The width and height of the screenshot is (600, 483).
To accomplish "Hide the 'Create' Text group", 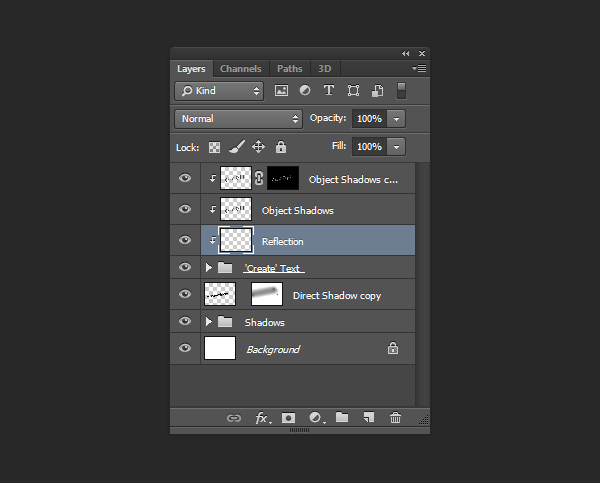I will click(185, 267).
